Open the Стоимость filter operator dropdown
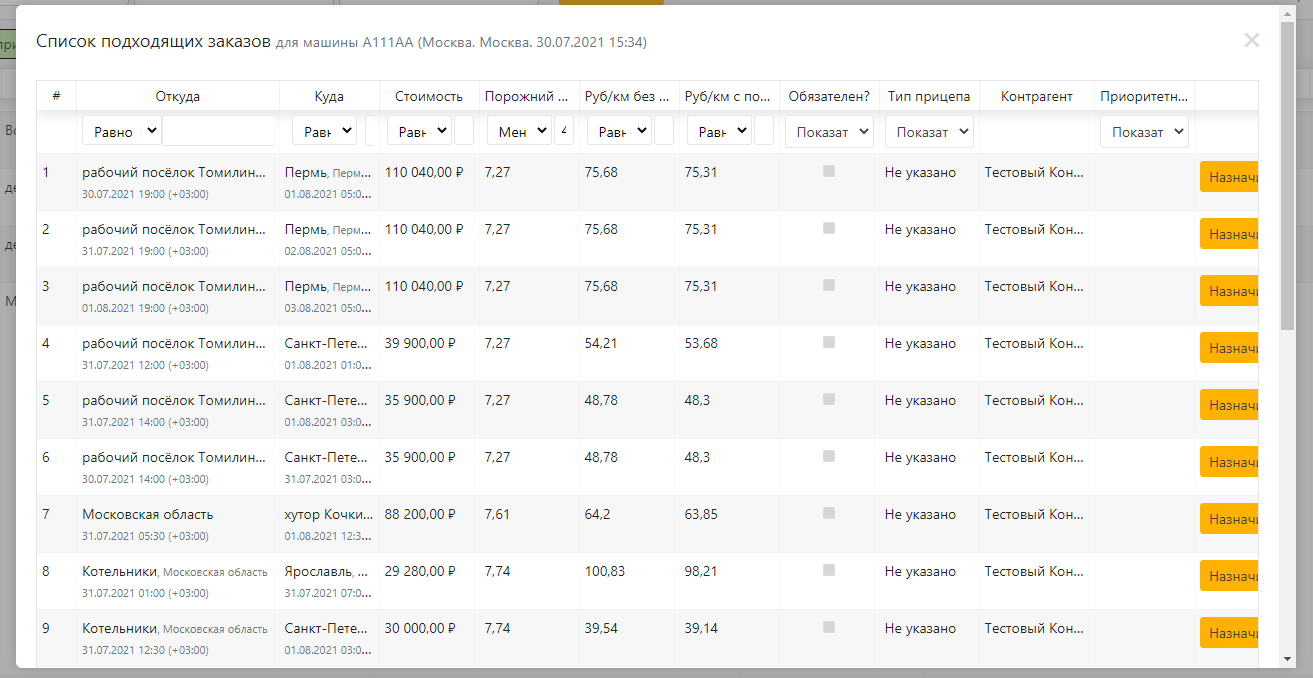 (x=419, y=131)
